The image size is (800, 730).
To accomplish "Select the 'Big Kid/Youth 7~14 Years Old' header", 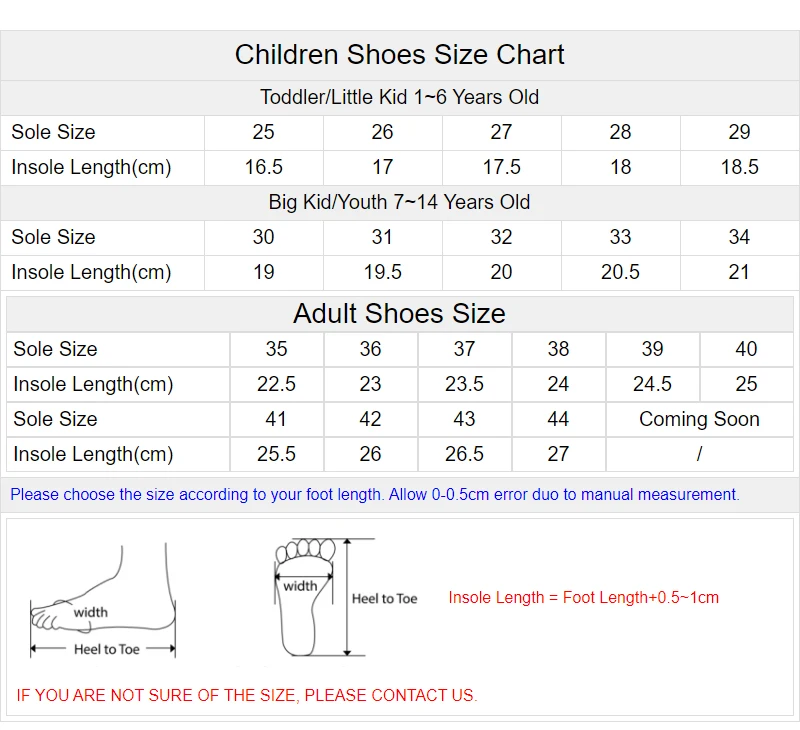I will click(x=400, y=202).
